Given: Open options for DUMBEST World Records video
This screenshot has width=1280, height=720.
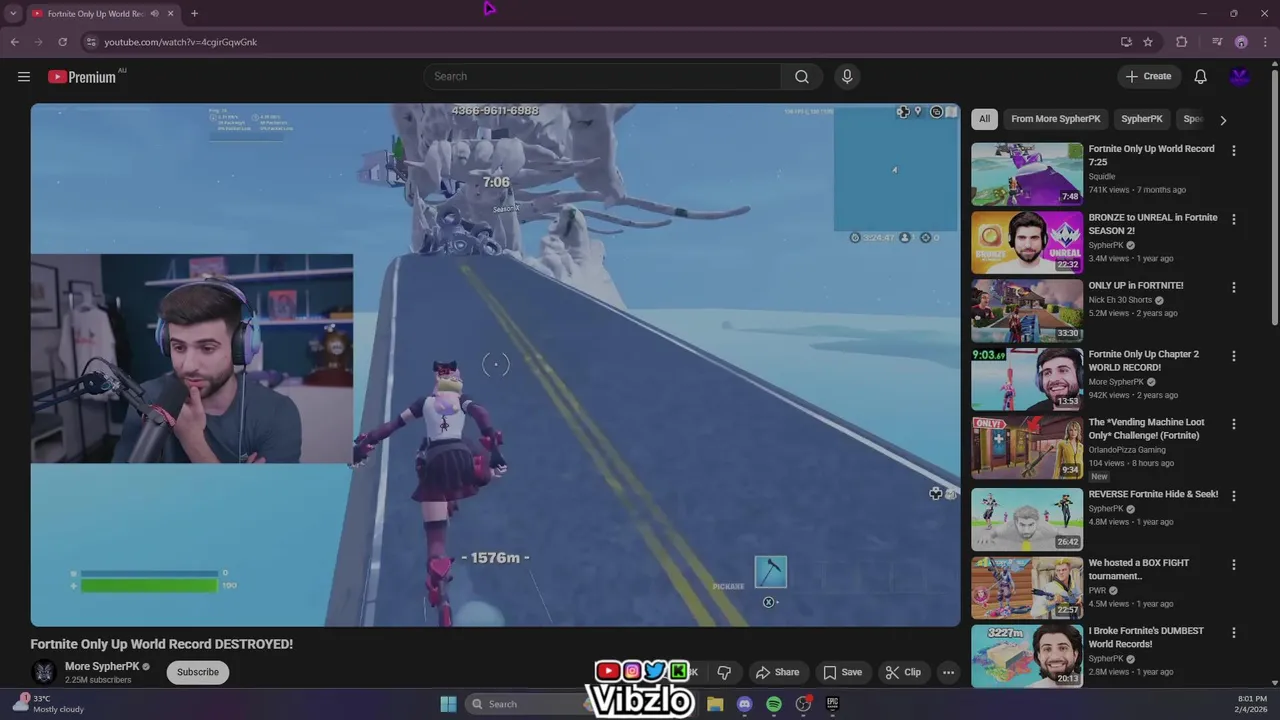Looking at the screenshot, I should click(x=1233, y=633).
